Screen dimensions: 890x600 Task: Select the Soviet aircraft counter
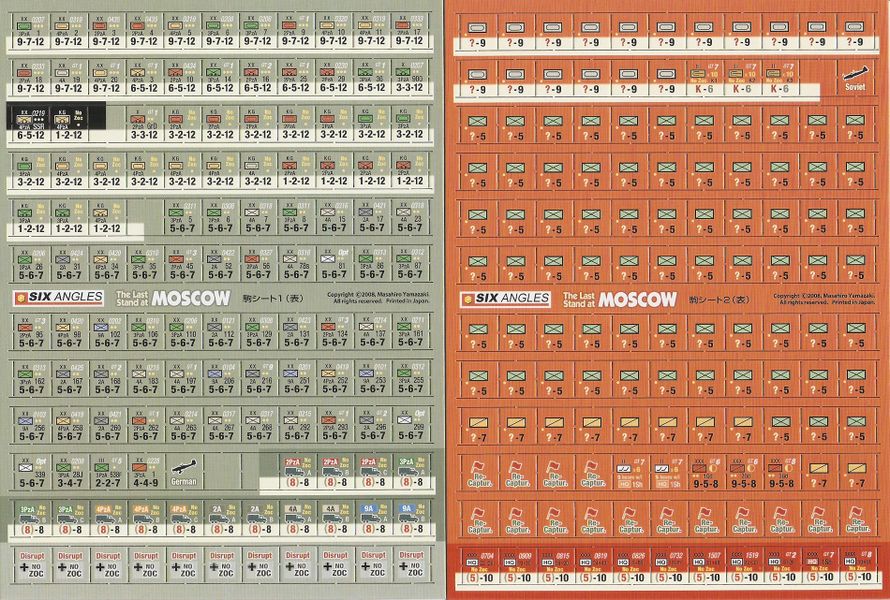click(x=856, y=76)
